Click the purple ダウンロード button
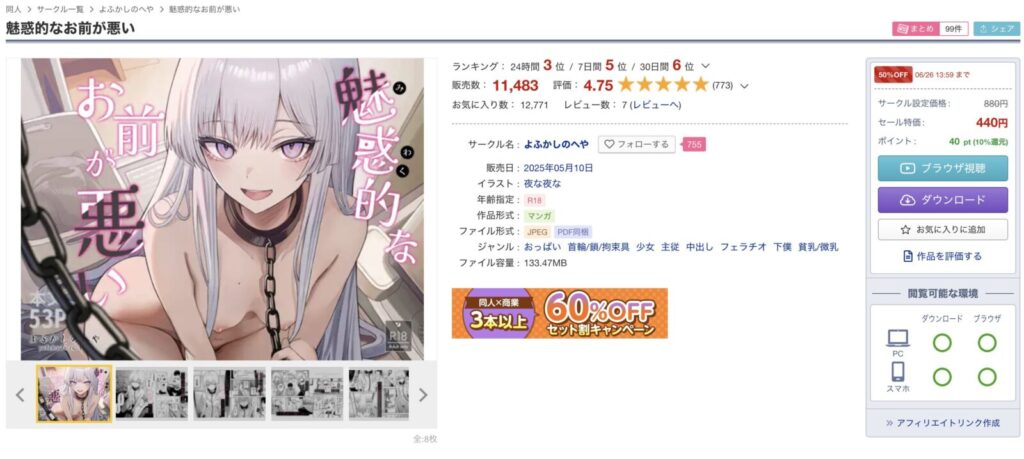 (942, 200)
